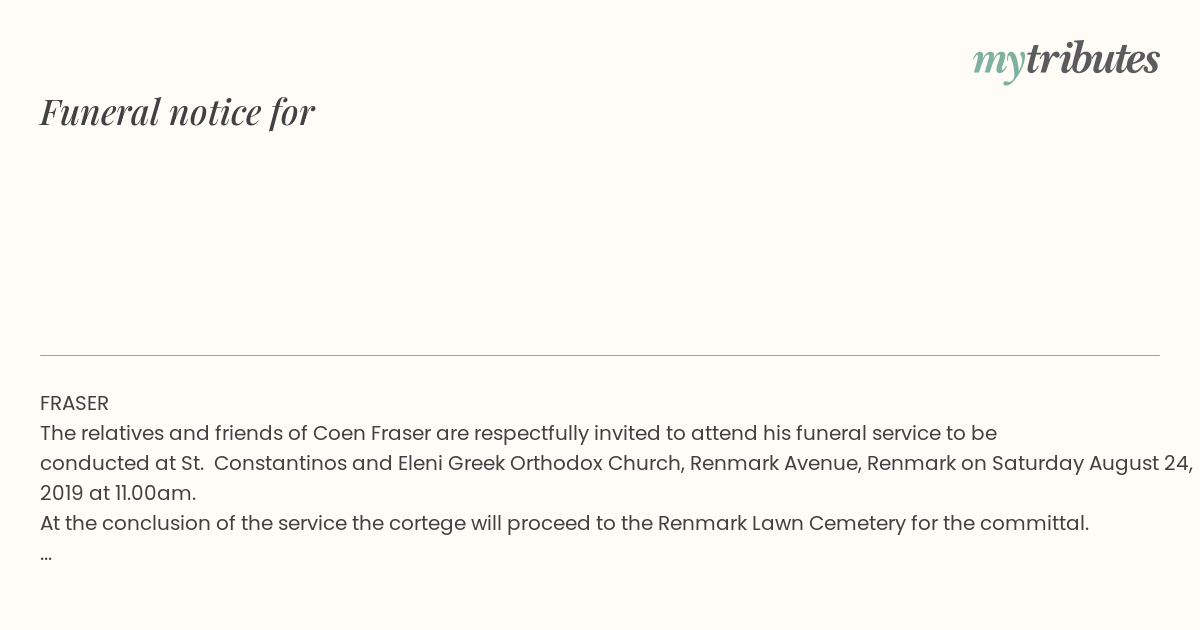The image size is (1200, 630).
Task: Click the green "my" part of the logo
Action: [x=998, y=63]
